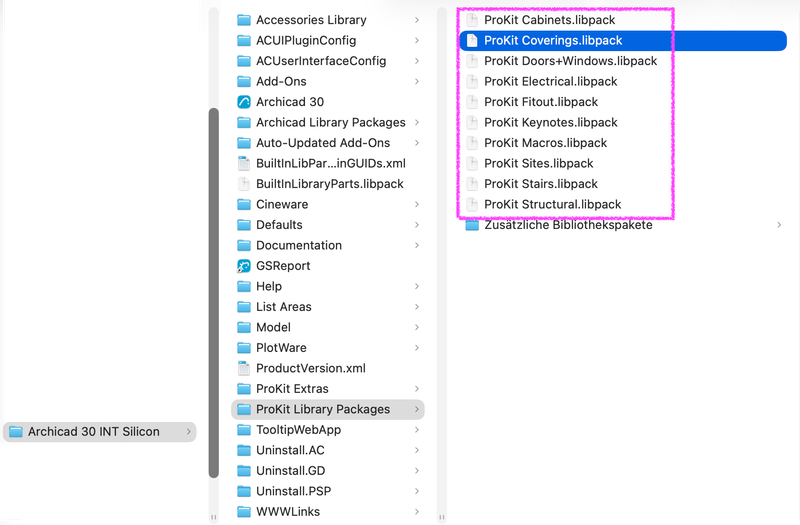Click the PlotWare folder icon
Image resolution: width=800 pixels, height=525 pixels.
click(x=244, y=348)
